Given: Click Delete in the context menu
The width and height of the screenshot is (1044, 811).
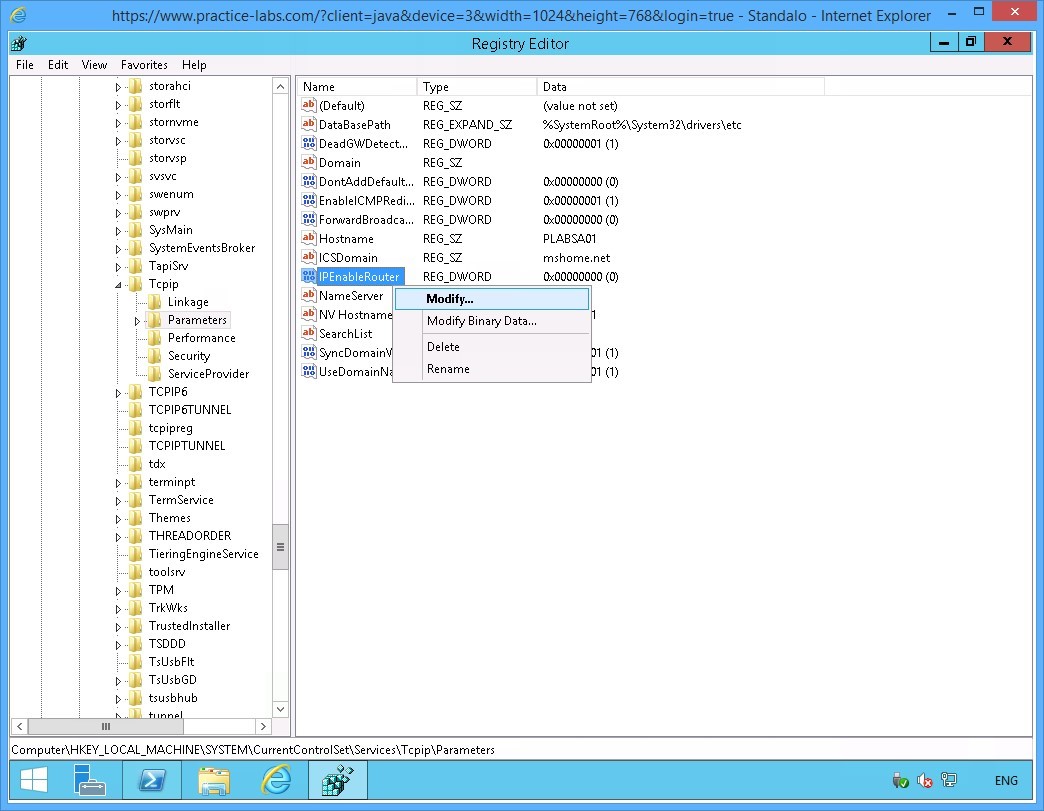Looking at the screenshot, I should coord(443,347).
